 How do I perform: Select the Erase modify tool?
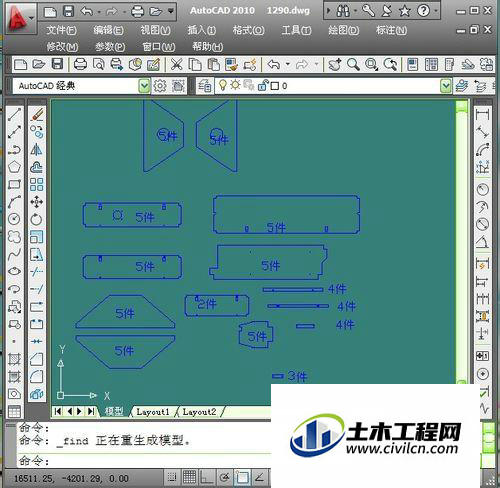click(37, 114)
